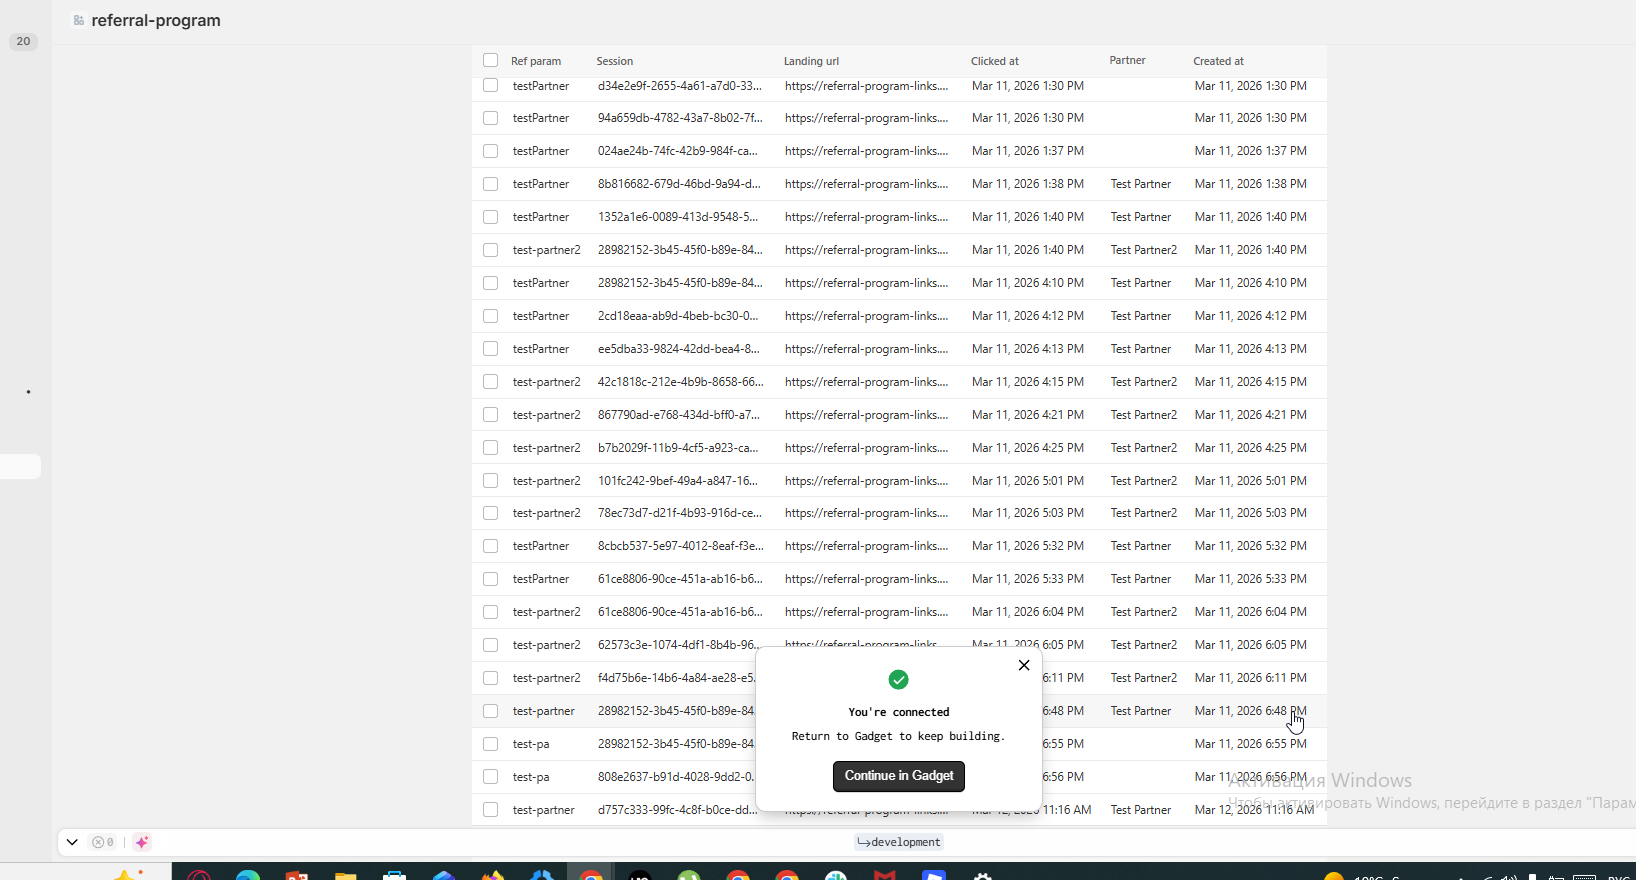The image size is (1636, 880).
Task: Click "You're connected" heading in popup
Action: click(899, 712)
